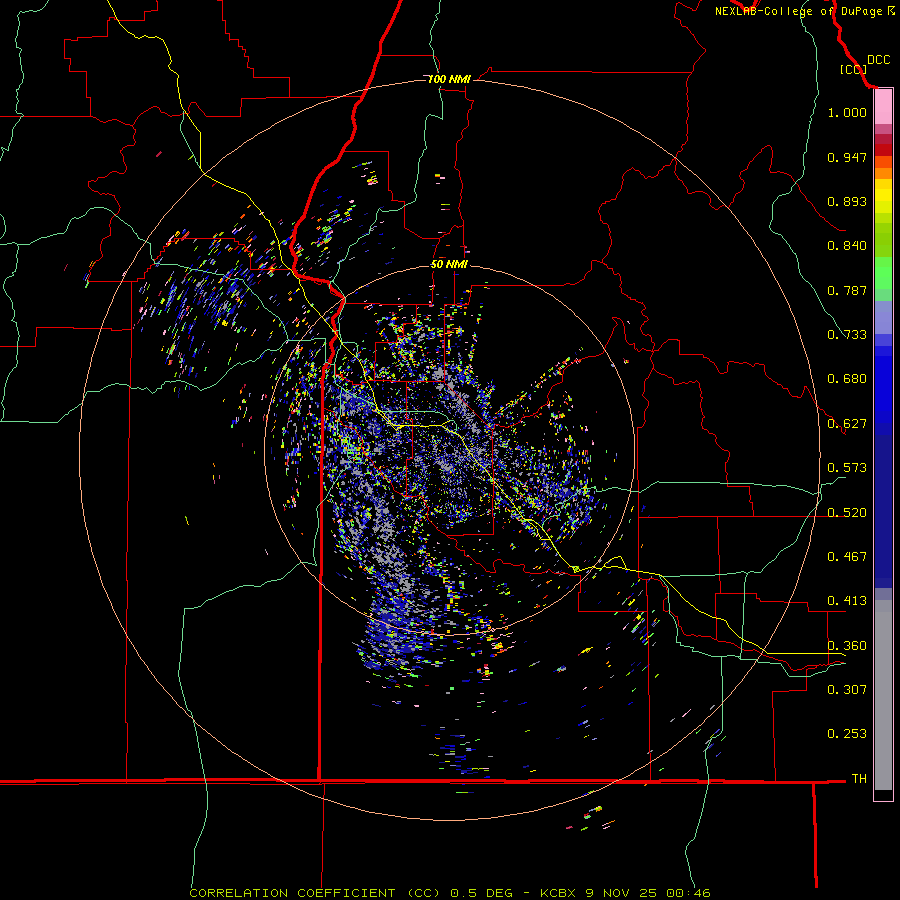Click the 0.413 legend value
900x900 pixels.
click(847, 601)
